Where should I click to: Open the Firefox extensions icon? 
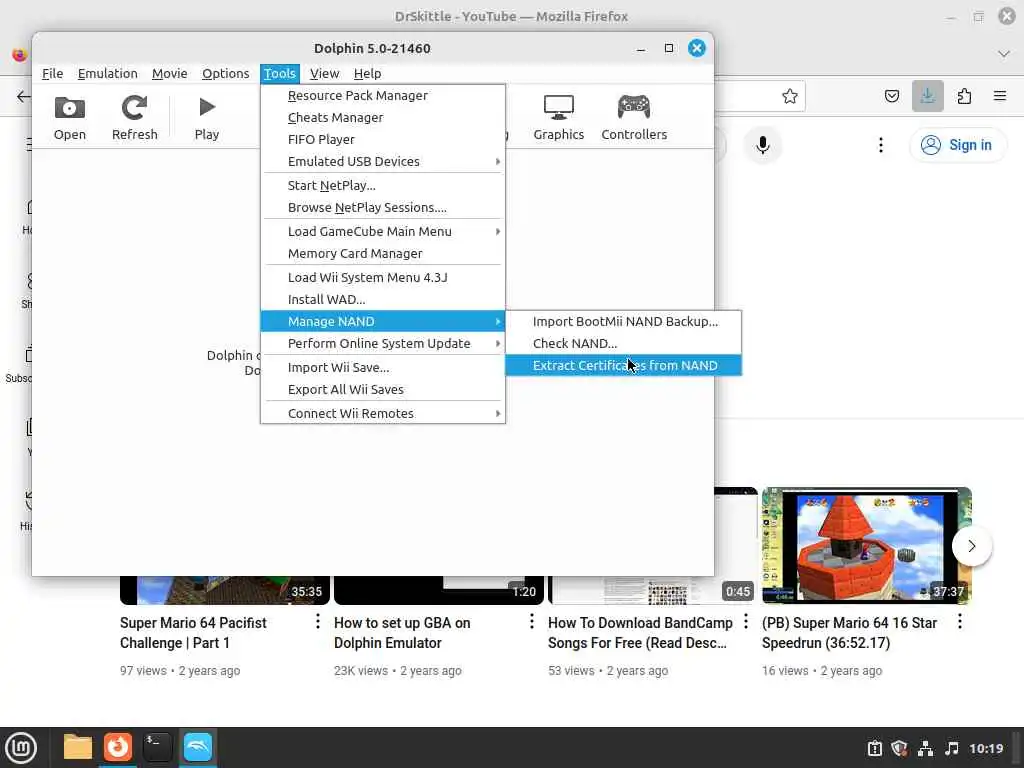[x=964, y=97]
